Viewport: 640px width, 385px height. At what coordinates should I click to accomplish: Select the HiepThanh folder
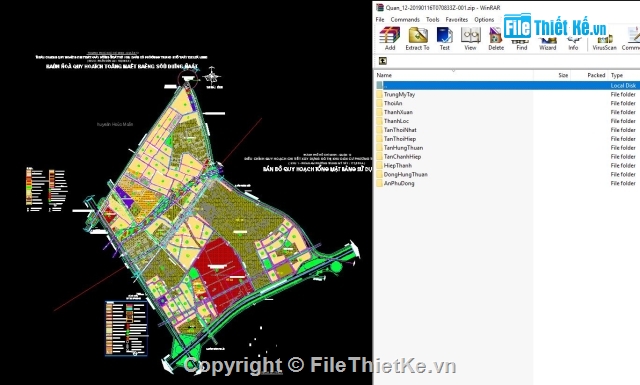click(398, 165)
